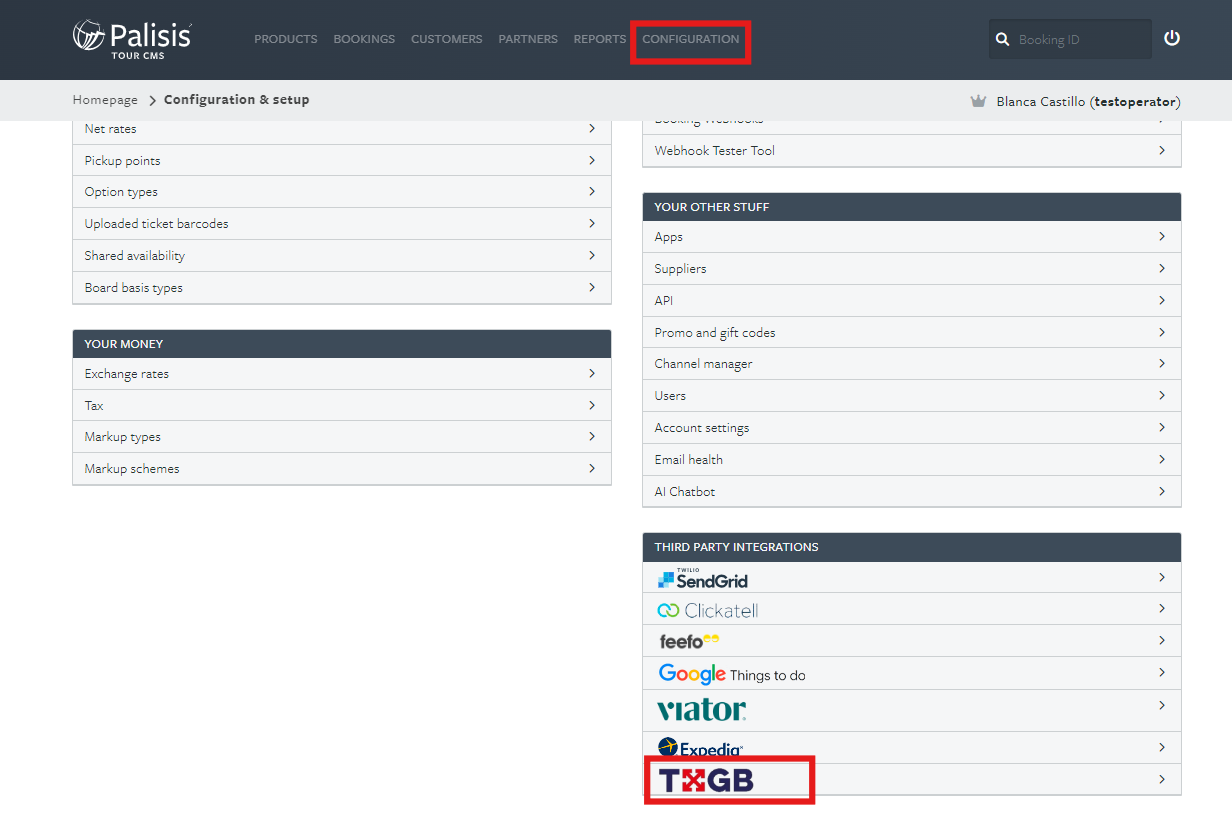Open Exchange rates settings
The image size is (1232, 821).
(x=342, y=374)
